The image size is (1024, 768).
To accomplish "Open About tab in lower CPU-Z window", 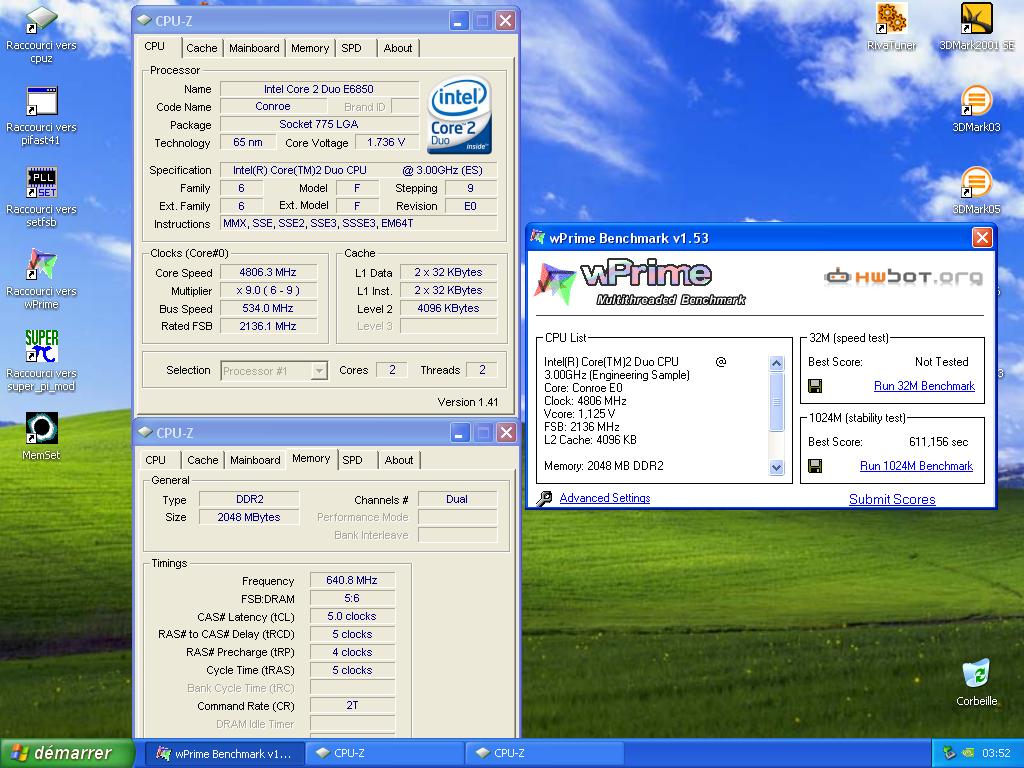I will (398, 460).
